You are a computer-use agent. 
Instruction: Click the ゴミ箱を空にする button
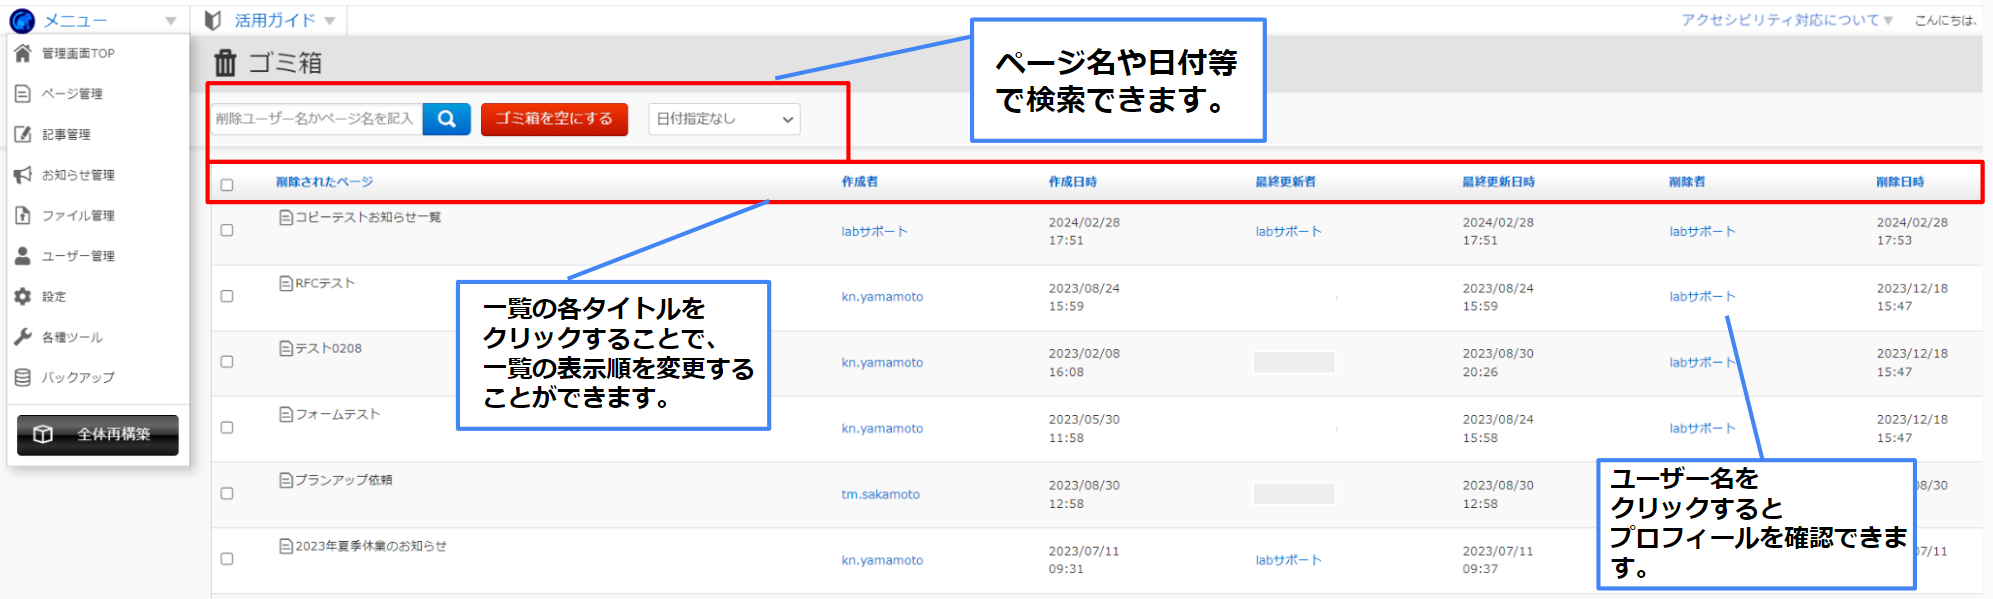click(x=554, y=119)
